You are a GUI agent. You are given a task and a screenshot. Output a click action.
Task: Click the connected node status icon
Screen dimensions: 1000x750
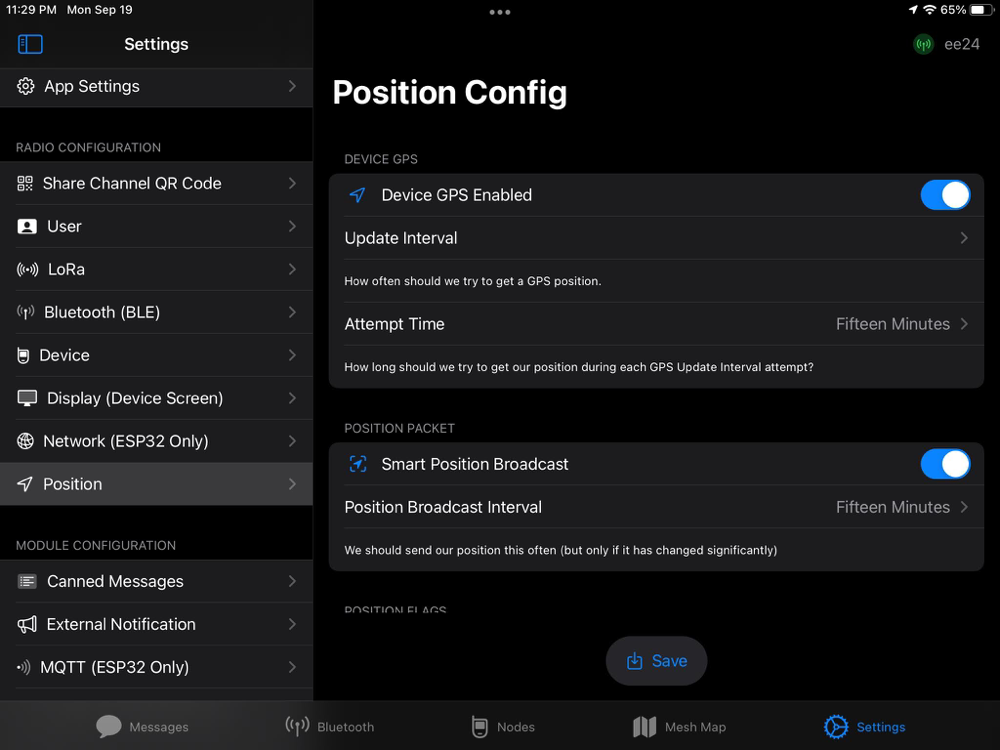click(x=923, y=44)
